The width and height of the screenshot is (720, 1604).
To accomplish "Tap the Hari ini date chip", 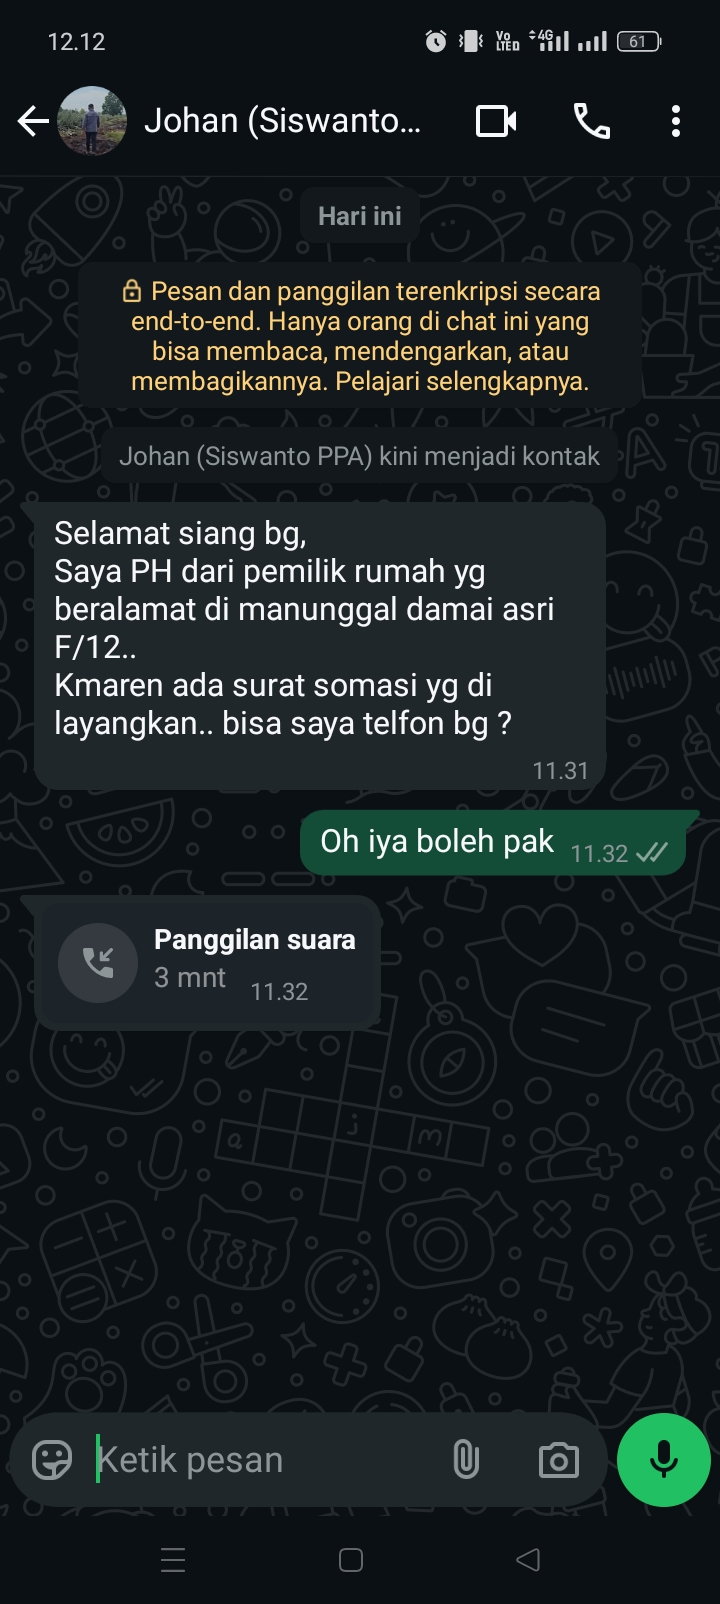I will click(360, 216).
